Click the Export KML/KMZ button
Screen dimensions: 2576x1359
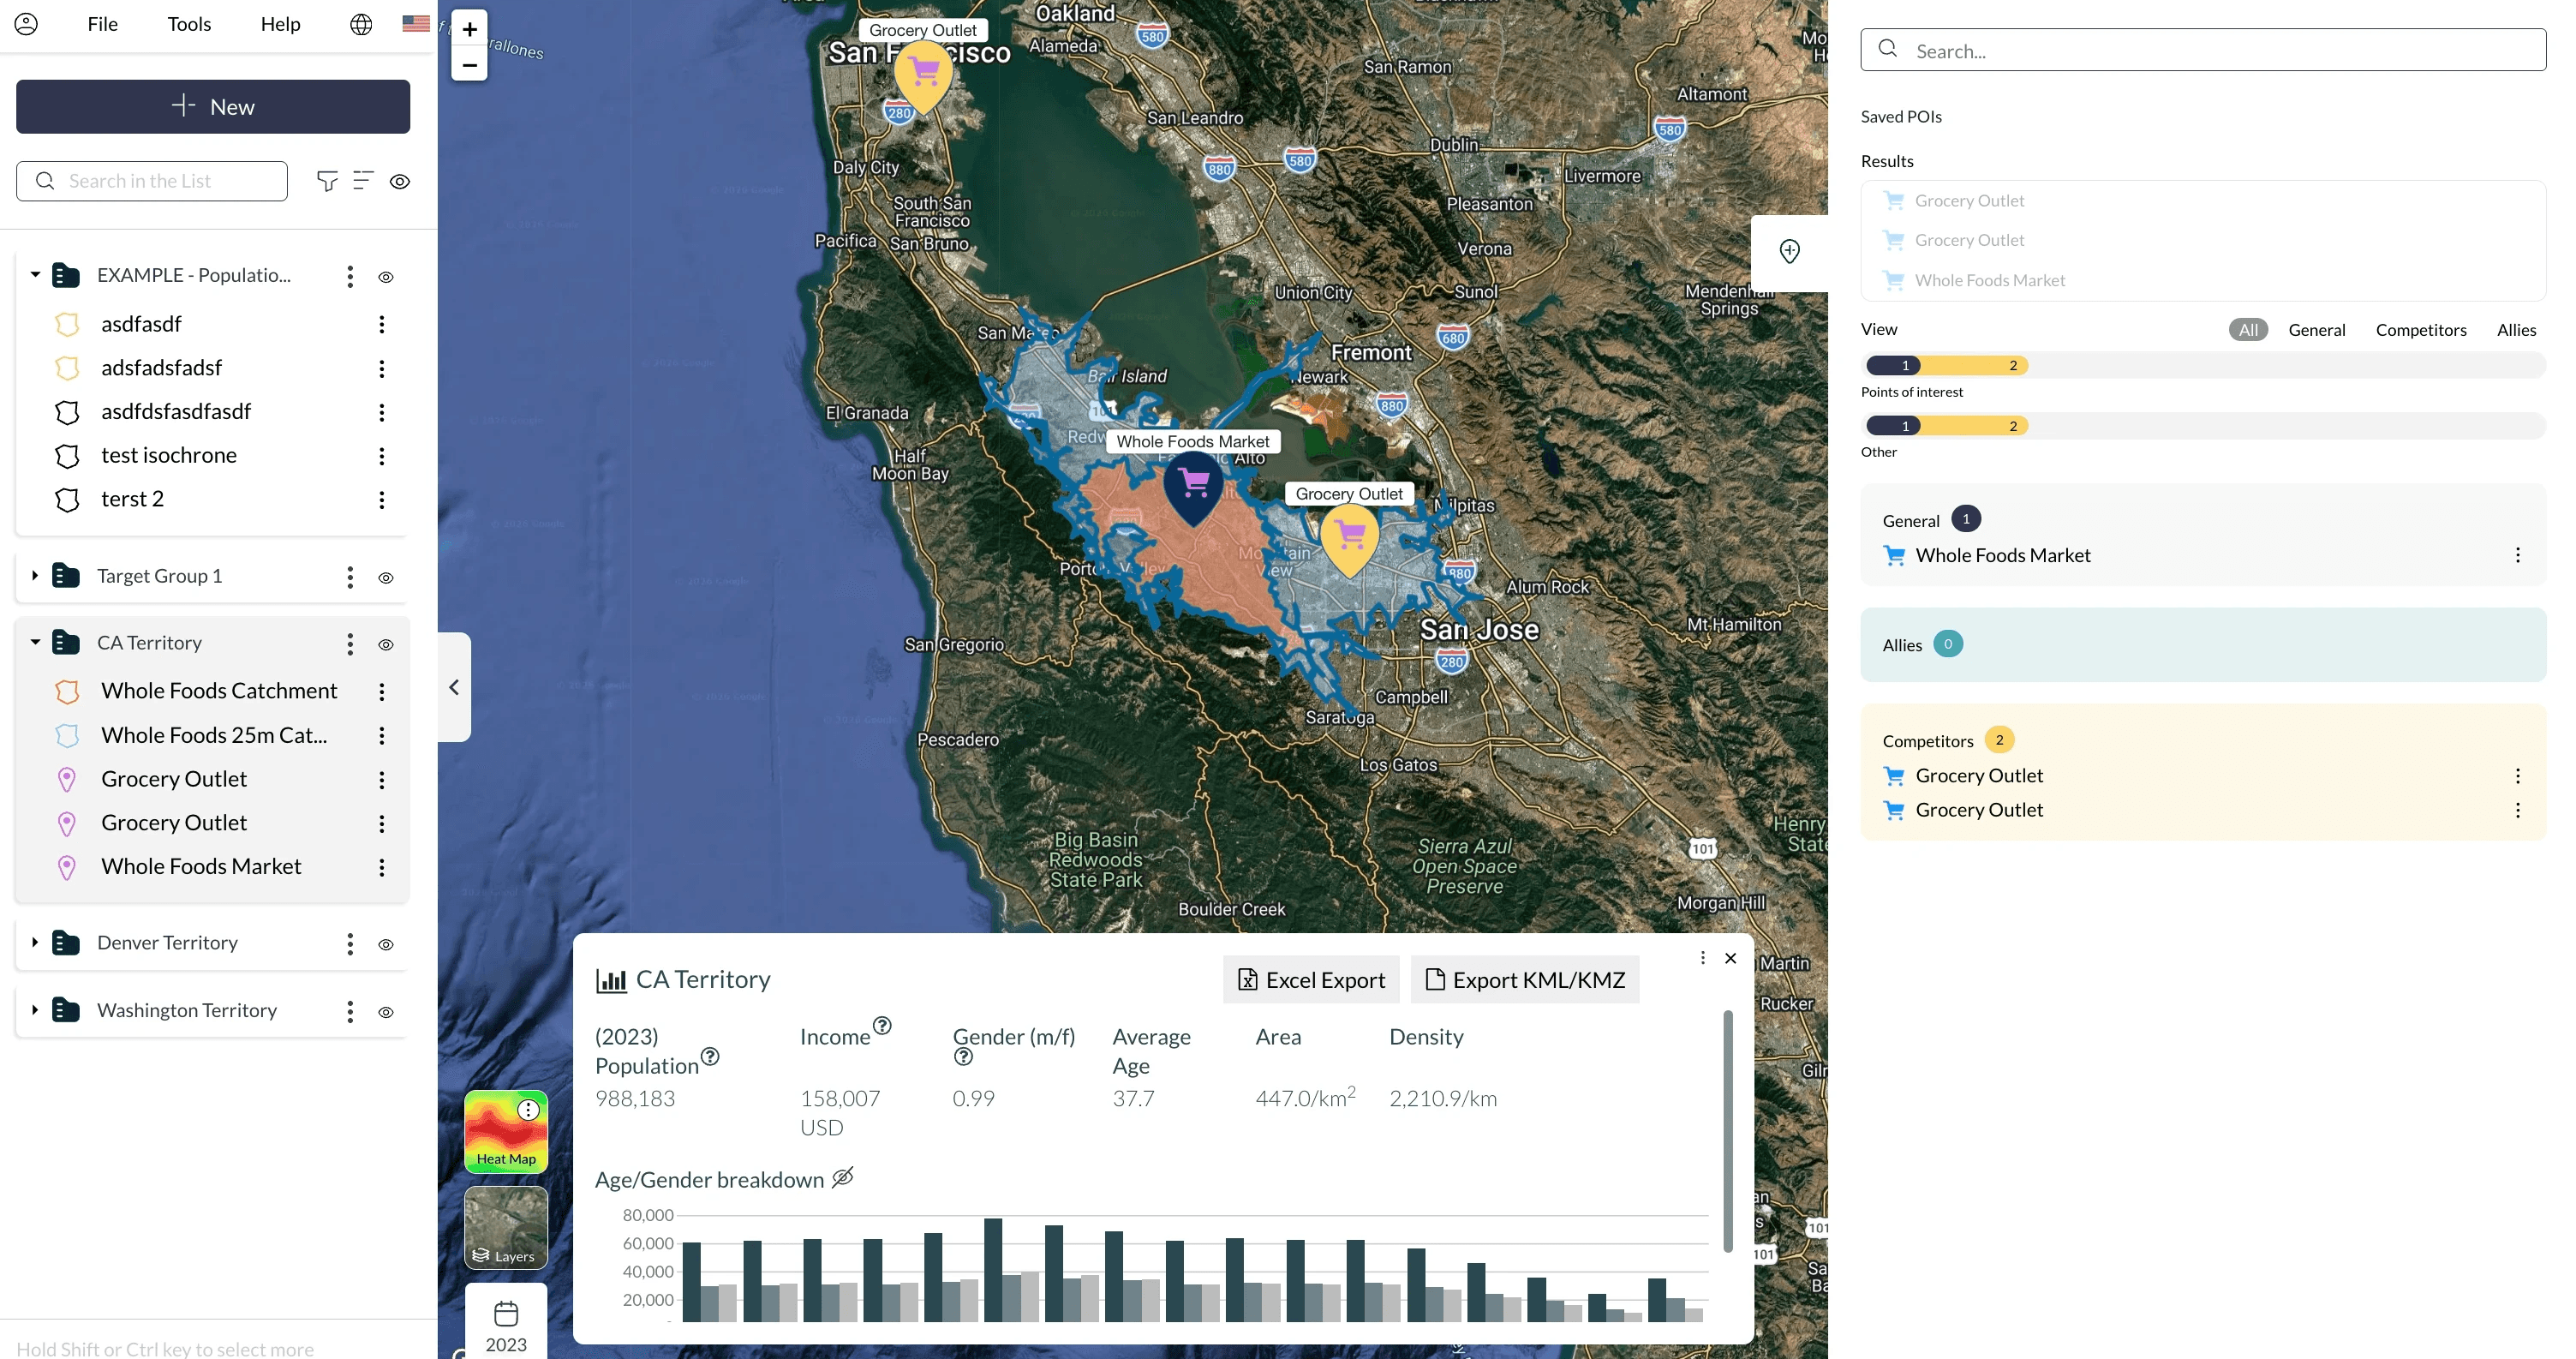pyautogui.click(x=1524, y=980)
